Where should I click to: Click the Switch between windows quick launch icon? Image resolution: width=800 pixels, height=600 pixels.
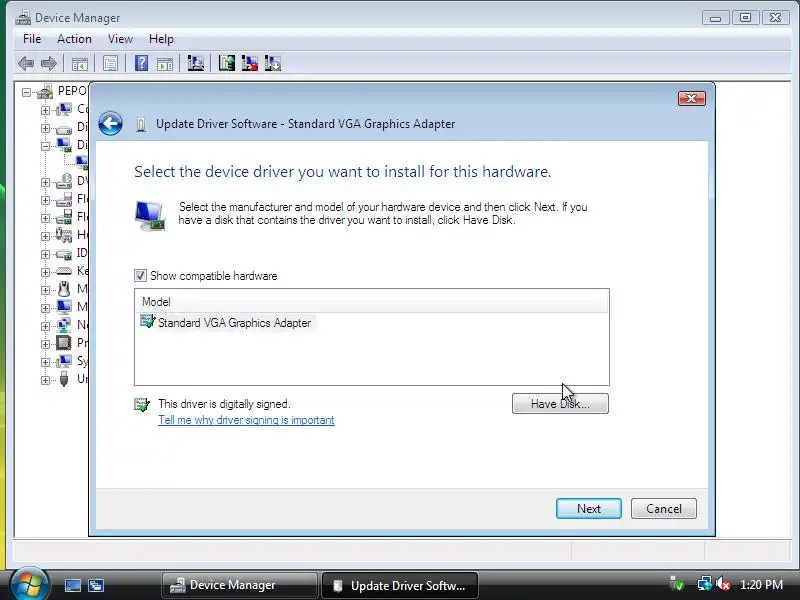(x=95, y=585)
